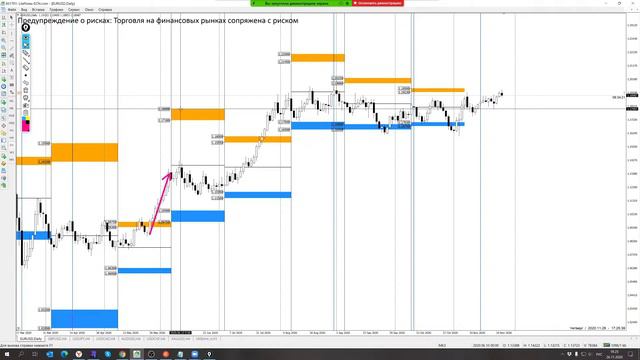
Task: Open Skype from the taskbar
Action: click(108, 354)
